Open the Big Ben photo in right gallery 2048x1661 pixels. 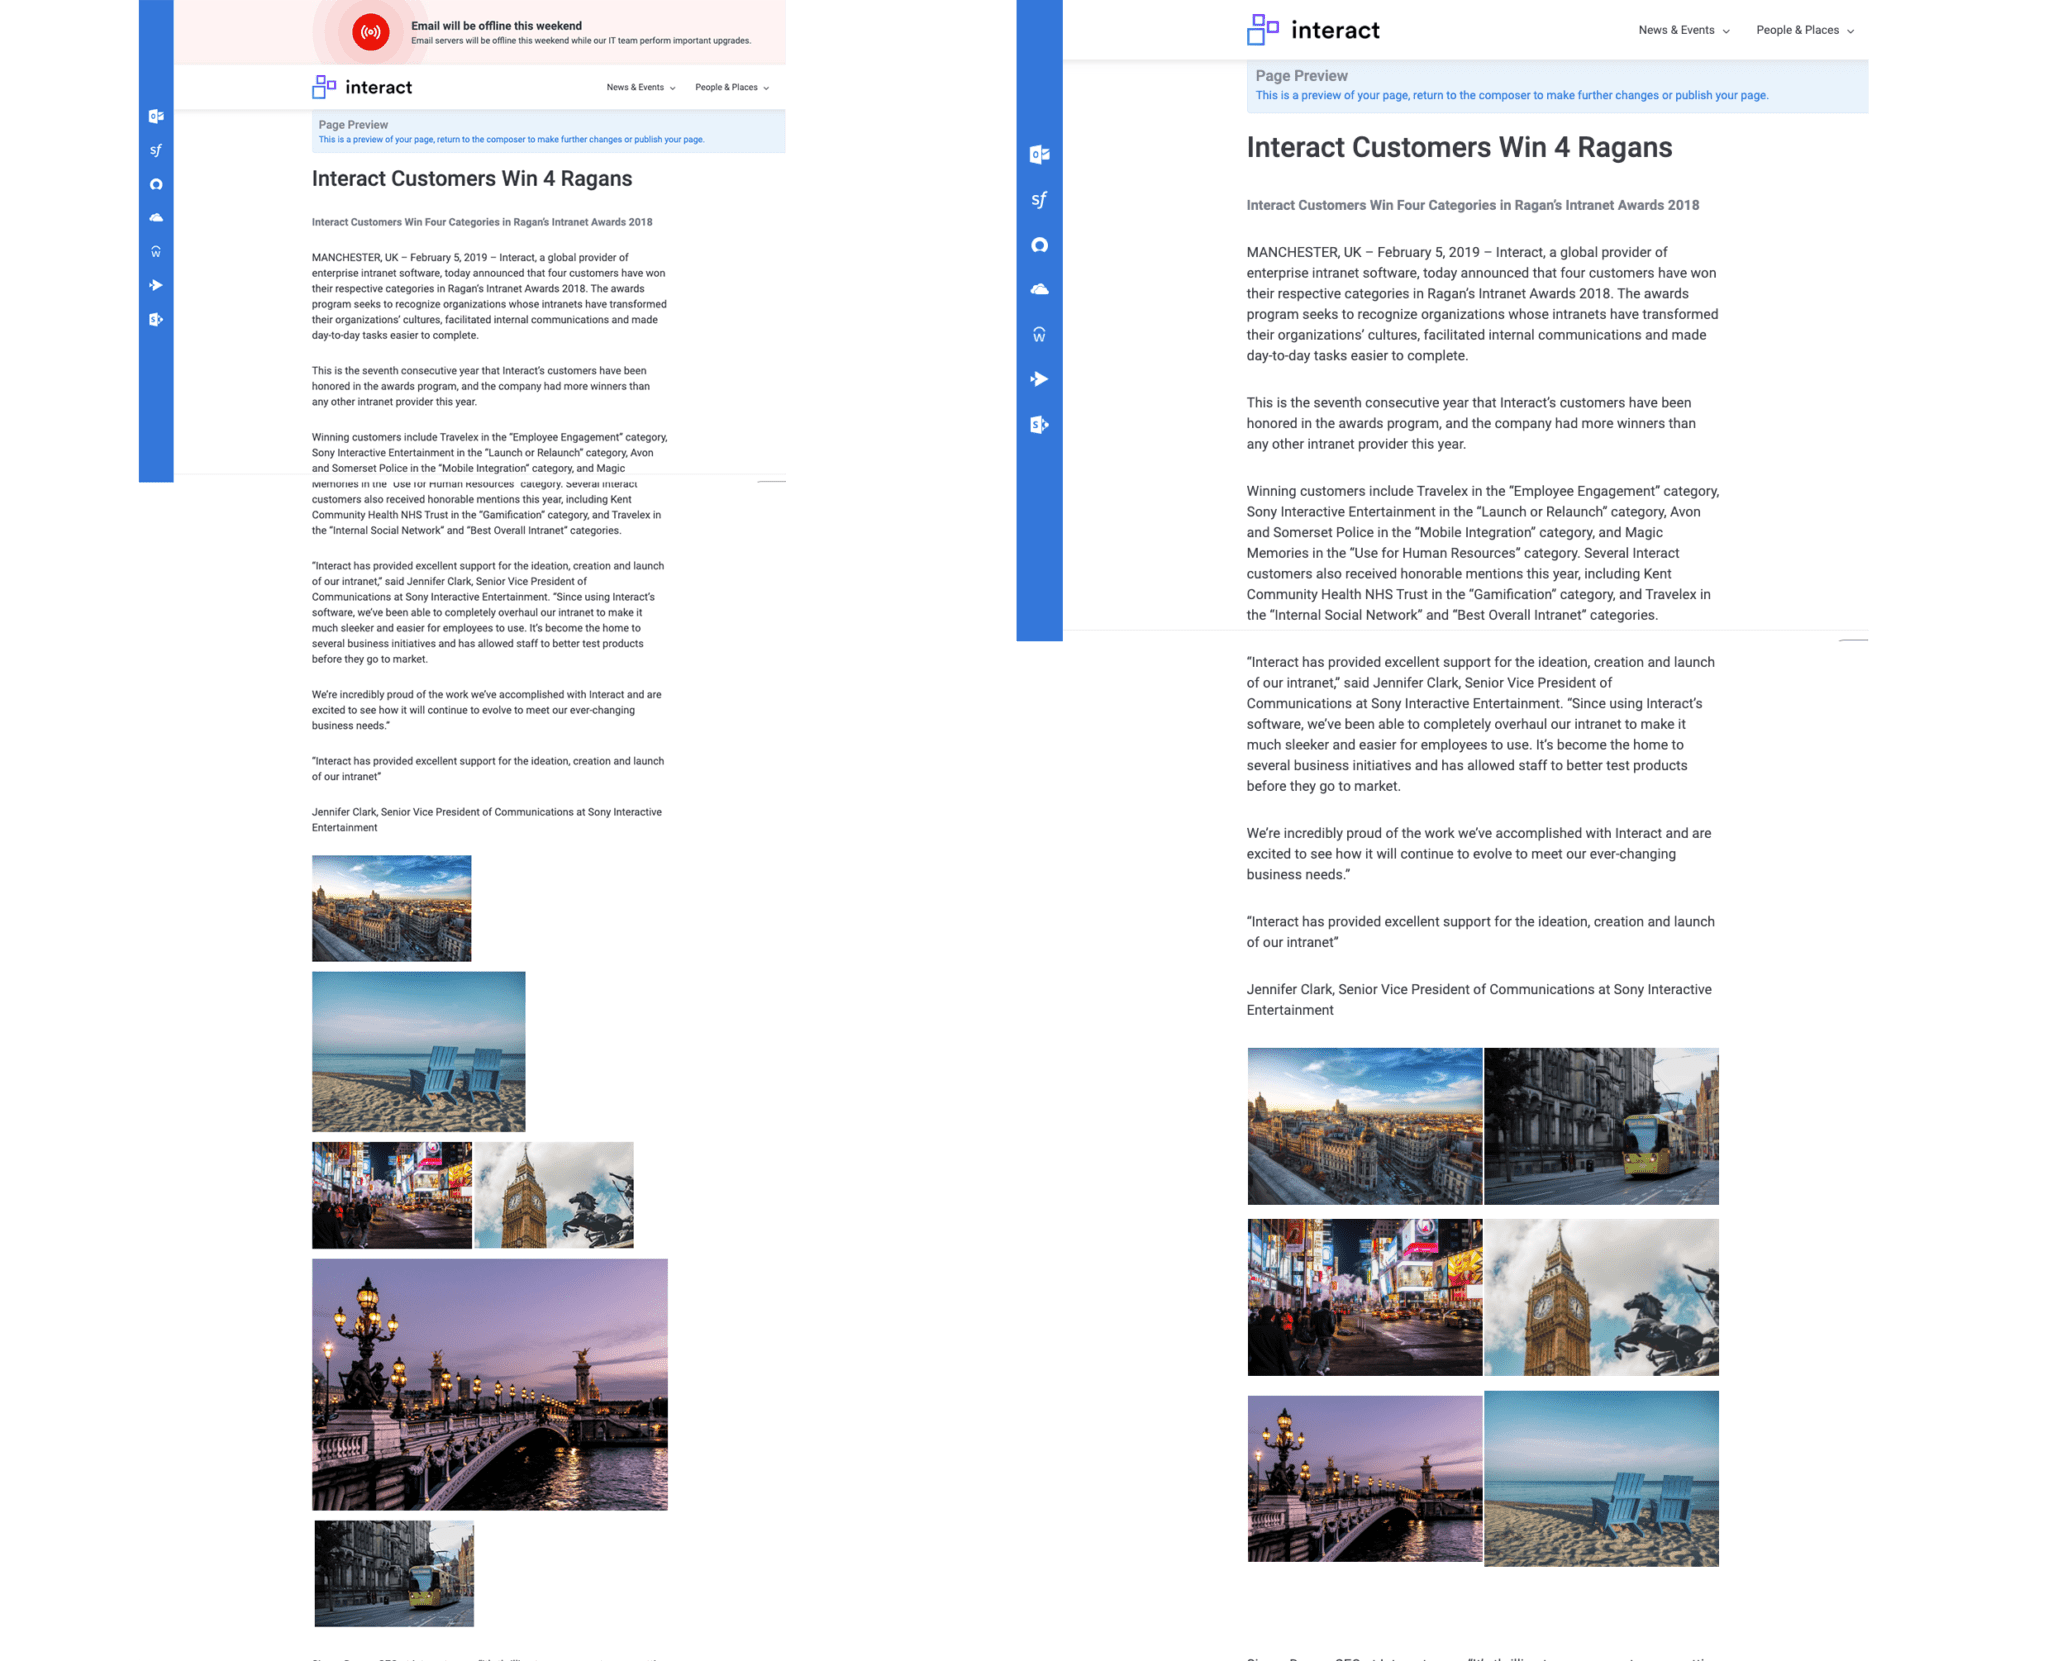pyautogui.click(x=1601, y=1297)
